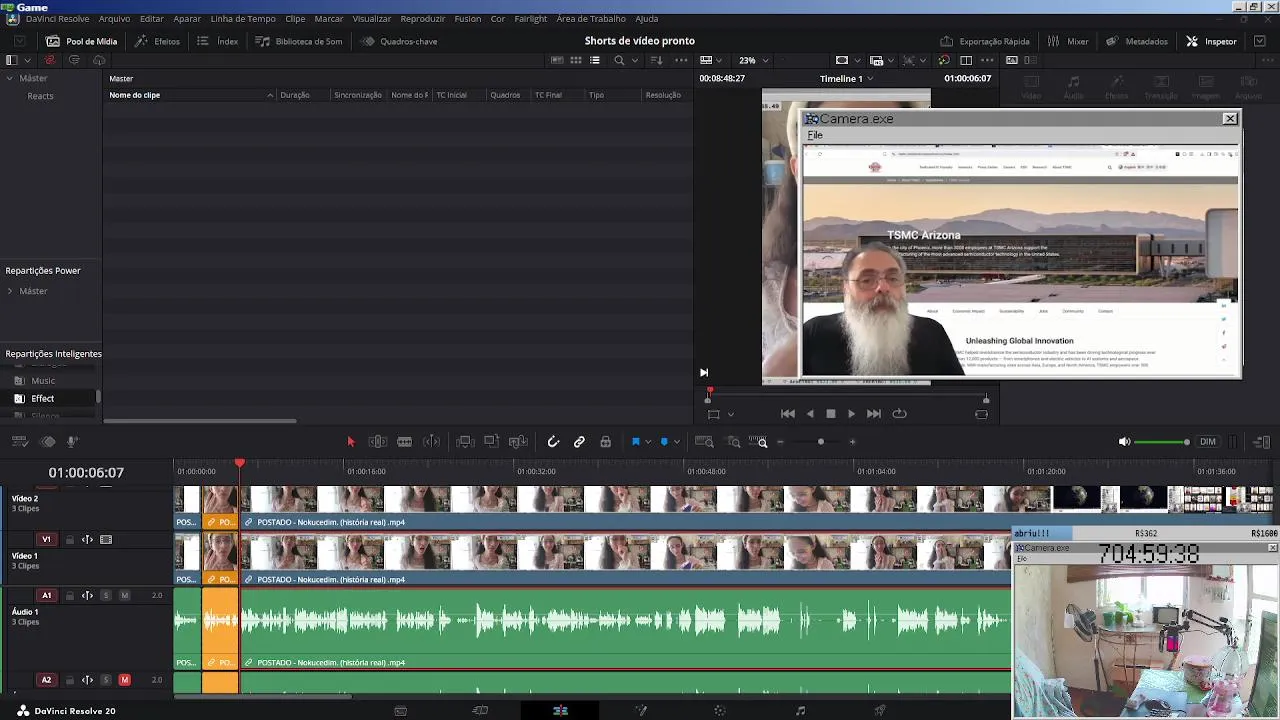This screenshot has width=1280, height=720.
Task: Open the Linha de Tempo menu
Action: click(243, 19)
